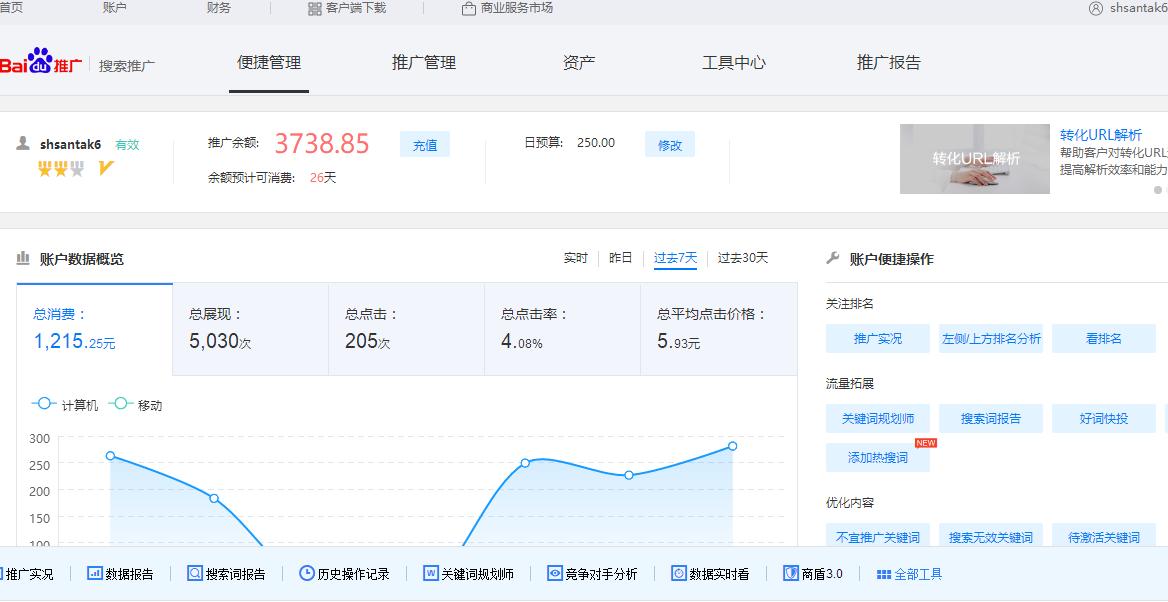The image size is (1168, 602).
Task: Click the 充值 button to recharge balance
Action: pyautogui.click(x=424, y=144)
